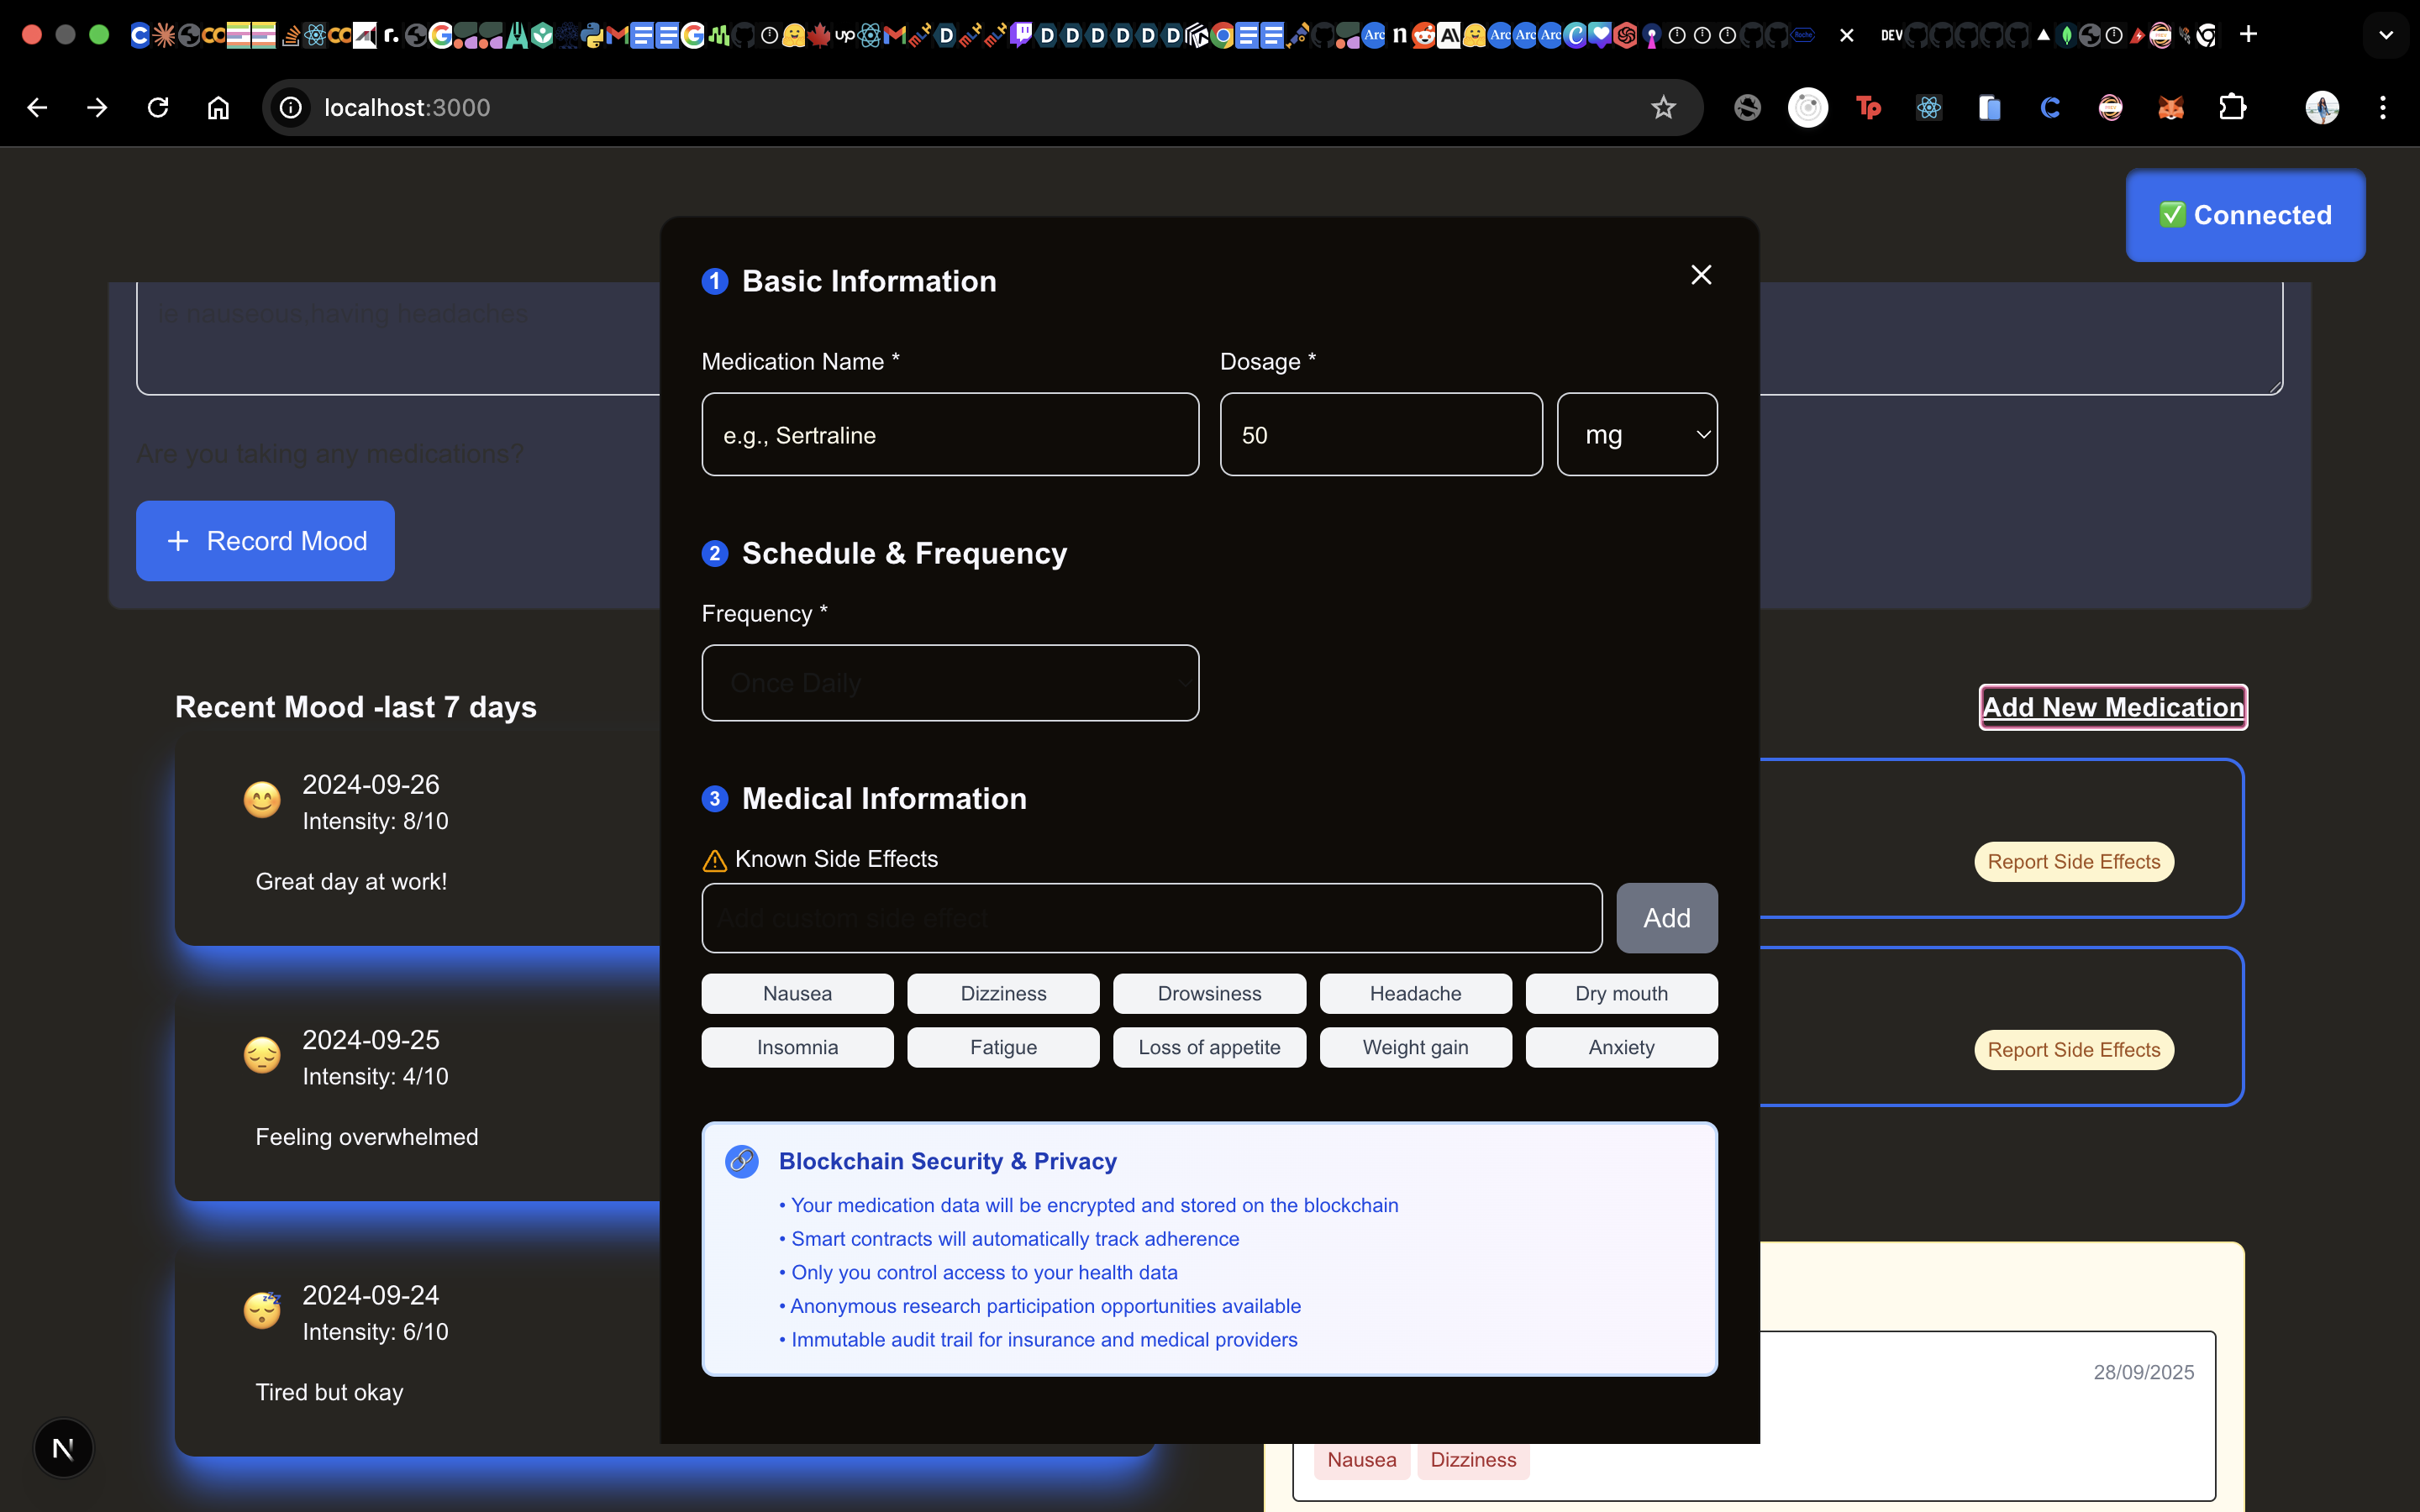This screenshot has height=1512, width=2420.
Task: Open the Extensions puzzle piece icon
Action: 2232,107
